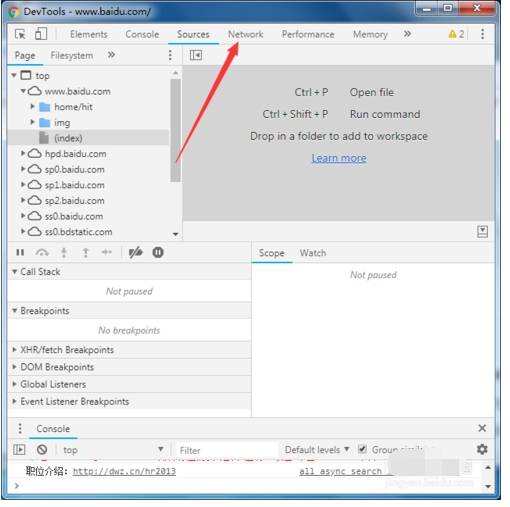Toggle Group similar checkbox
510x507 pixels.
(362, 449)
